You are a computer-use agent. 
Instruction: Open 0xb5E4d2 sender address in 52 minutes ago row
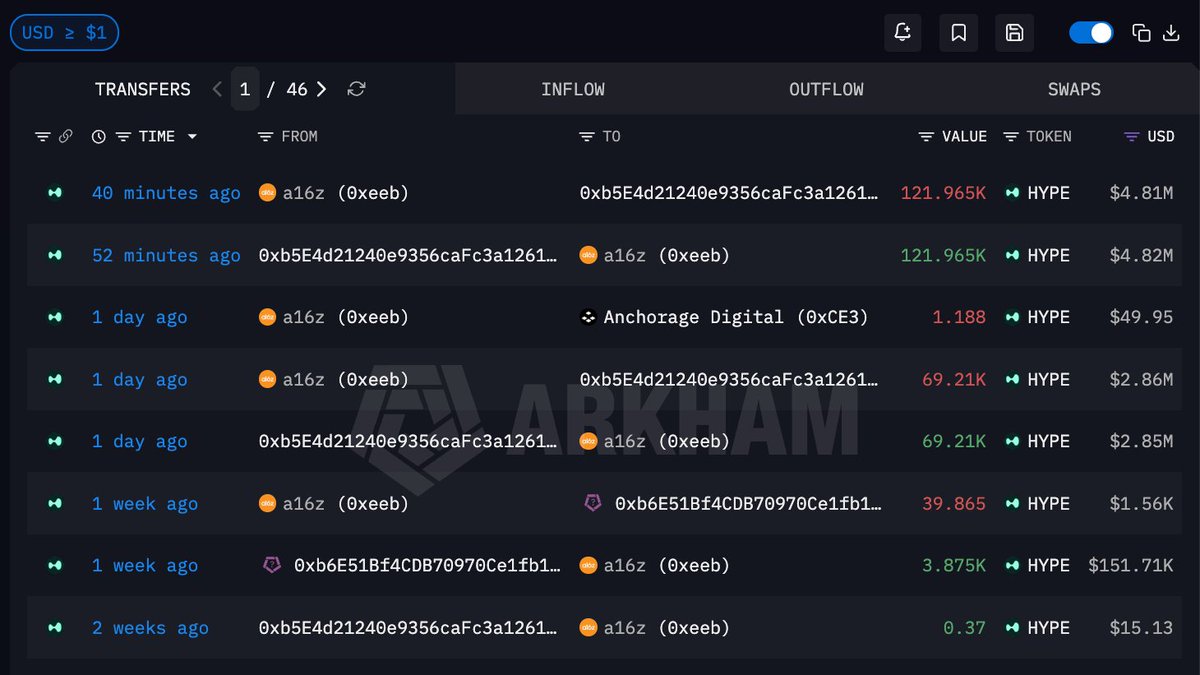408,255
